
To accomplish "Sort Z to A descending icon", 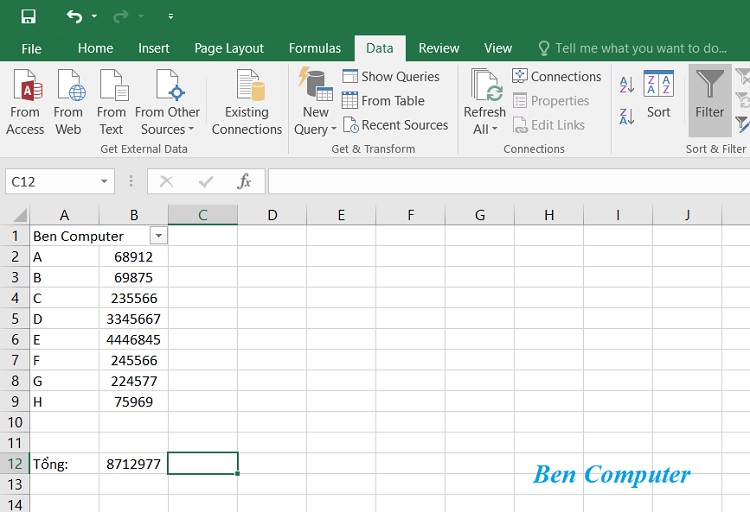I will (x=627, y=116).
